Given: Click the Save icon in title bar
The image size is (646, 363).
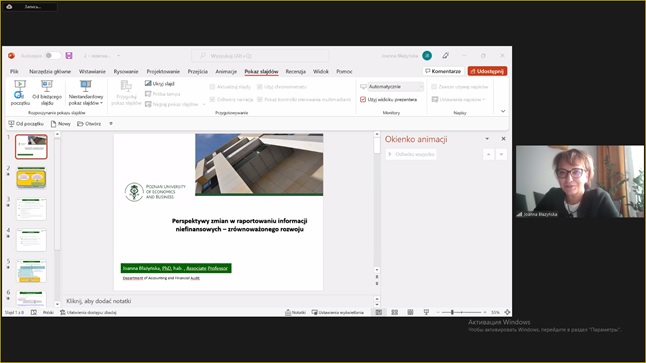Looking at the screenshot, I should point(69,56).
